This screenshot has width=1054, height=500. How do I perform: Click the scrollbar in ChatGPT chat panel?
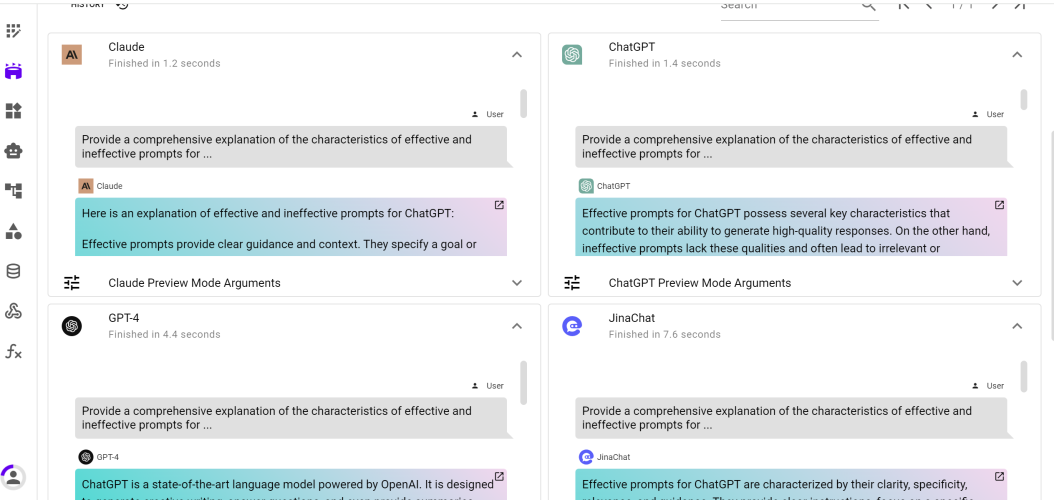pyautogui.click(x=1024, y=99)
